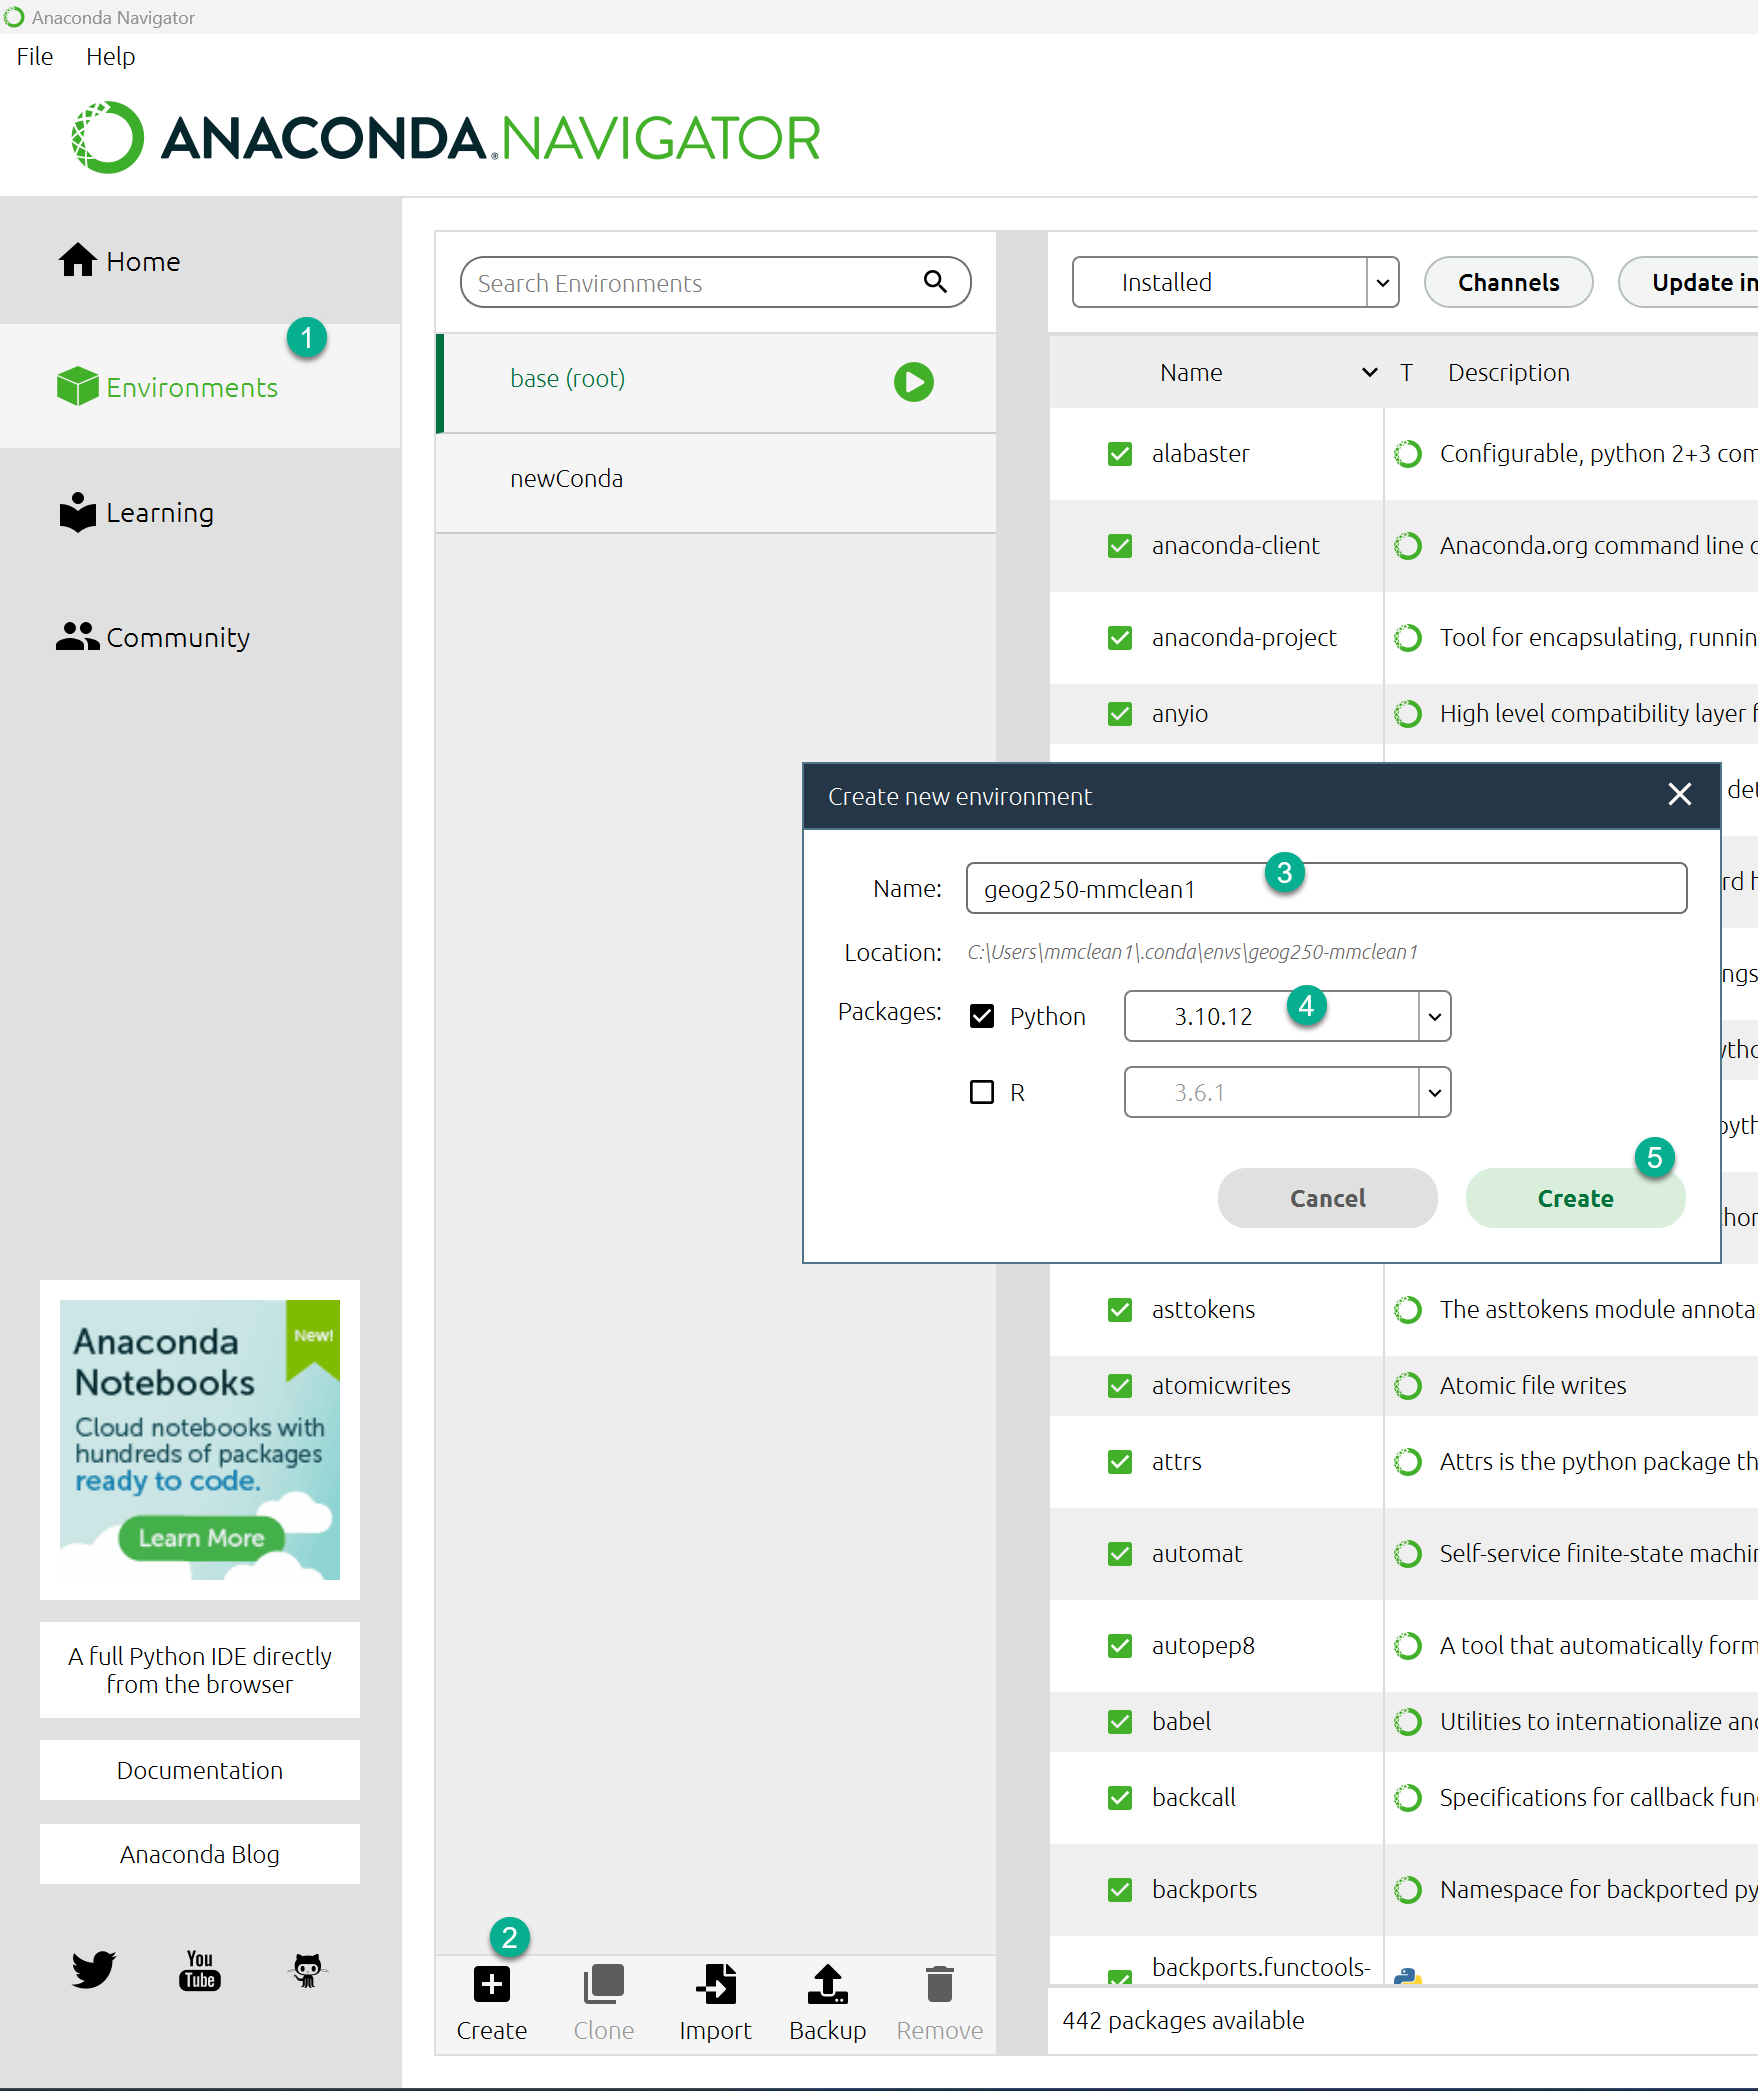This screenshot has height=2091, width=1758.
Task: Click the search magnifier in Search Environments
Action: pos(935,282)
